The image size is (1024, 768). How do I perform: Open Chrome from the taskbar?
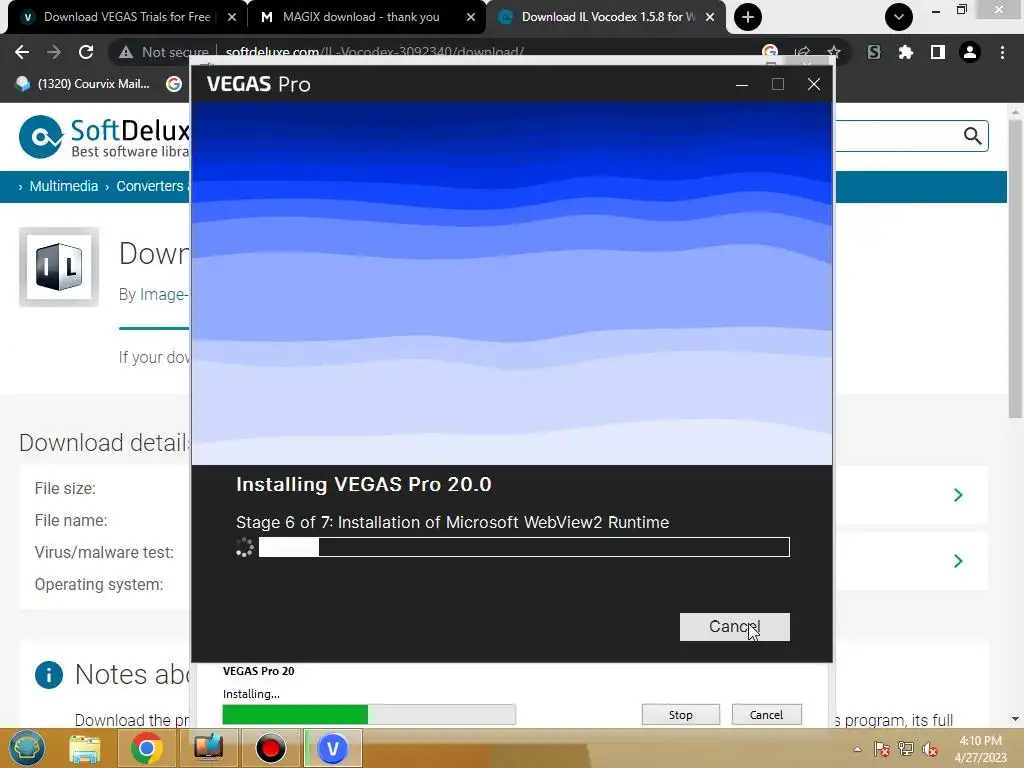pos(146,748)
